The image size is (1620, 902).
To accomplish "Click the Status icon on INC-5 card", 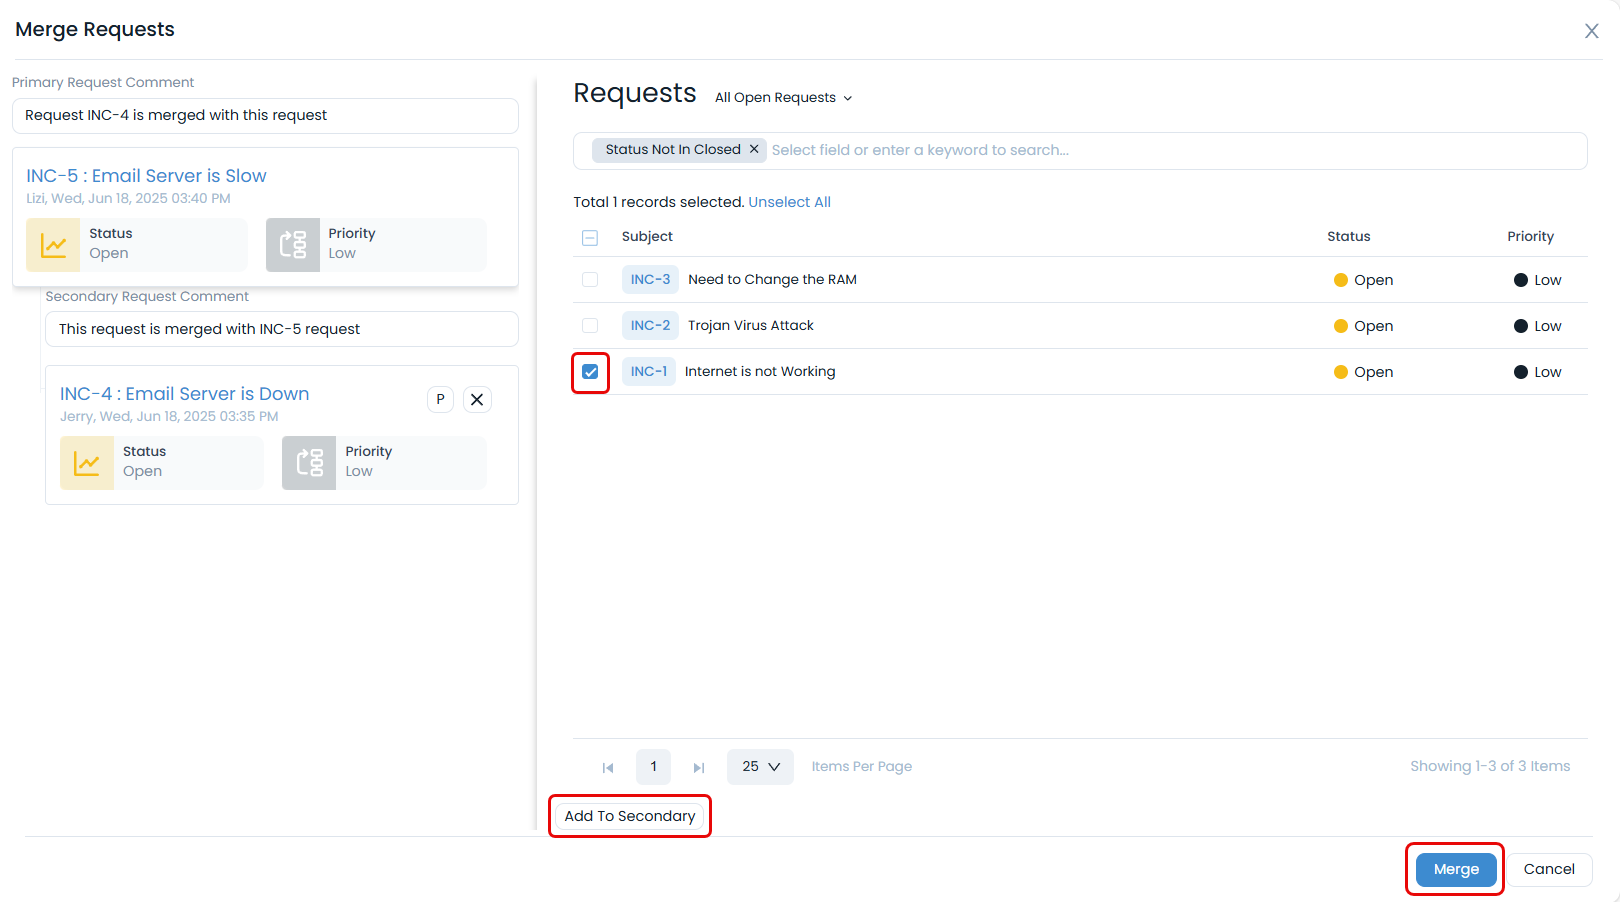I will click(52, 244).
